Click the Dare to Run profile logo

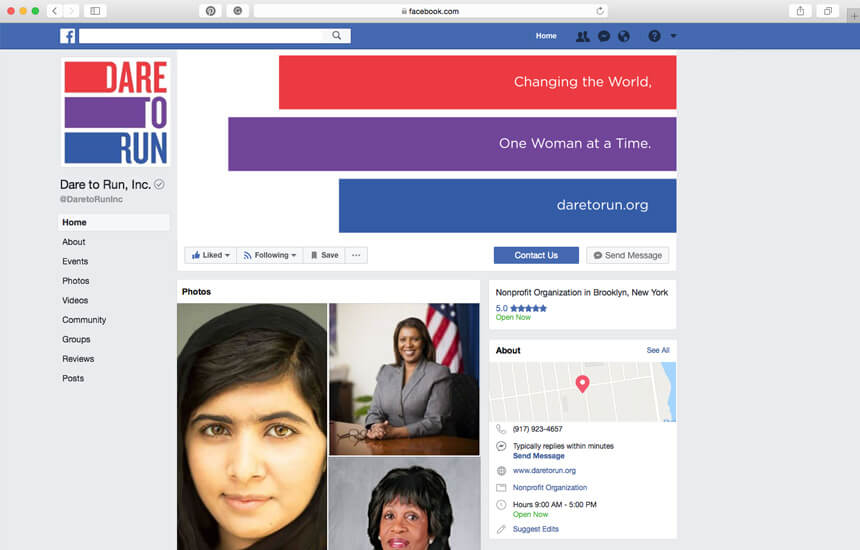pos(116,112)
